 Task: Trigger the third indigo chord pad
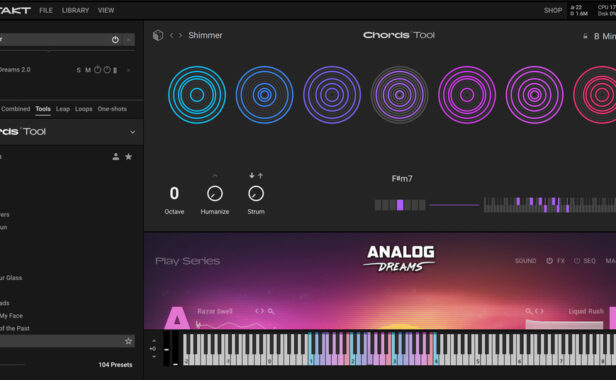(x=332, y=95)
